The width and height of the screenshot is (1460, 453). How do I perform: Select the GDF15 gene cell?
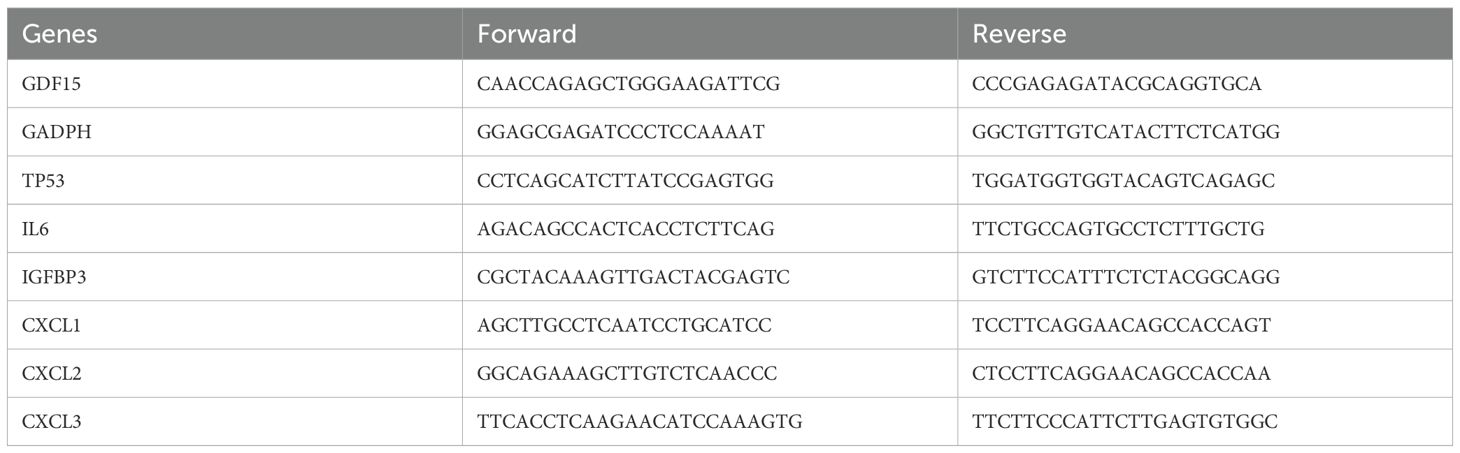pyautogui.click(x=50, y=84)
